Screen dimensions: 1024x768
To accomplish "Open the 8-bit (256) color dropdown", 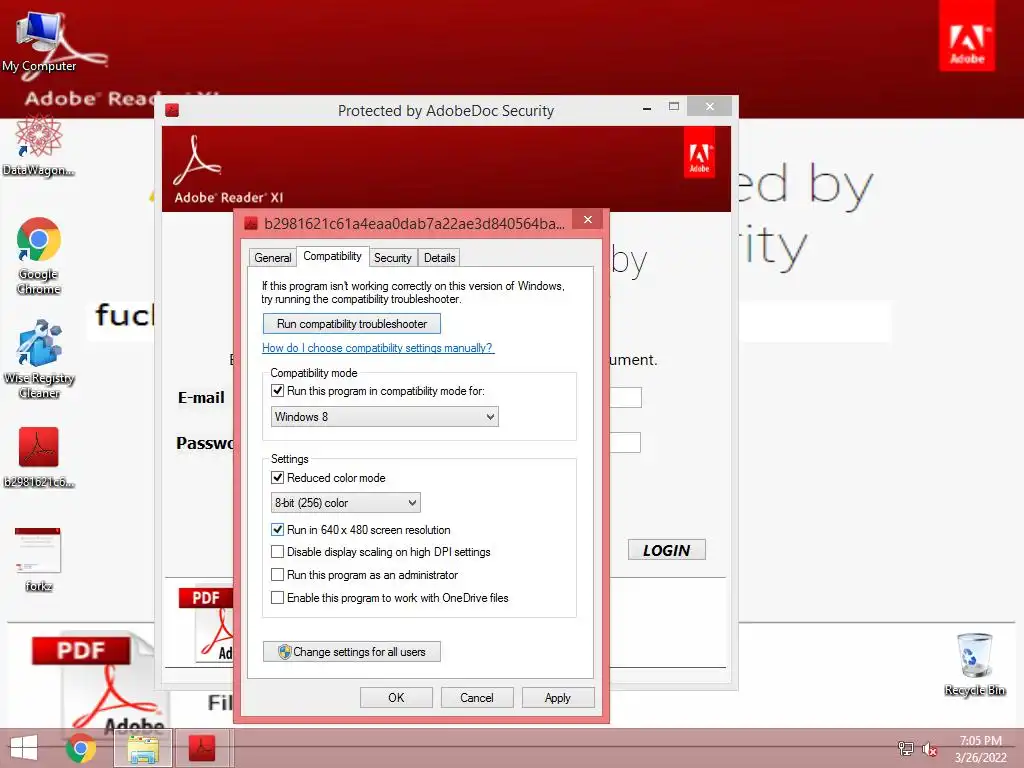I will [345, 503].
